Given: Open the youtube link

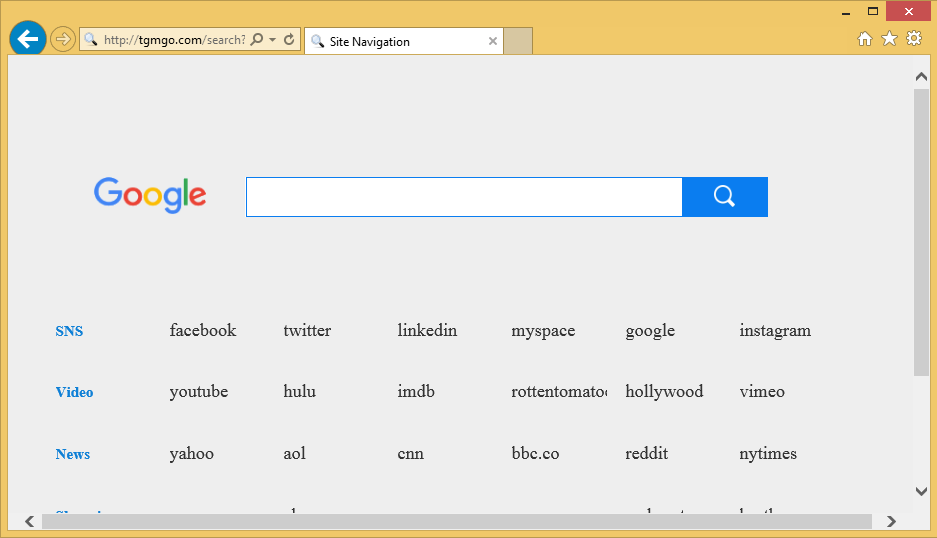Looking at the screenshot, I should pos(199,392).
